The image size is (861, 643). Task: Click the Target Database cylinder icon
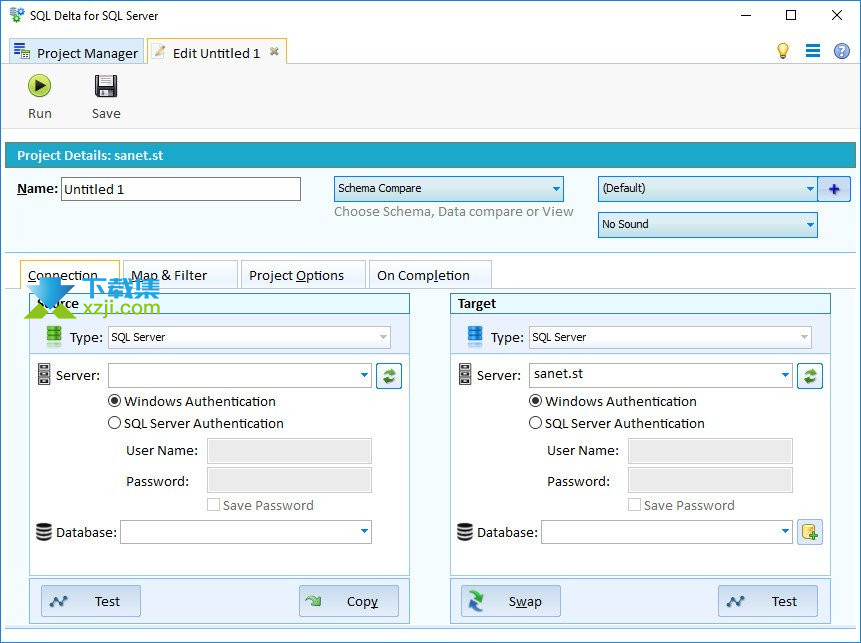tap(465, 532)
